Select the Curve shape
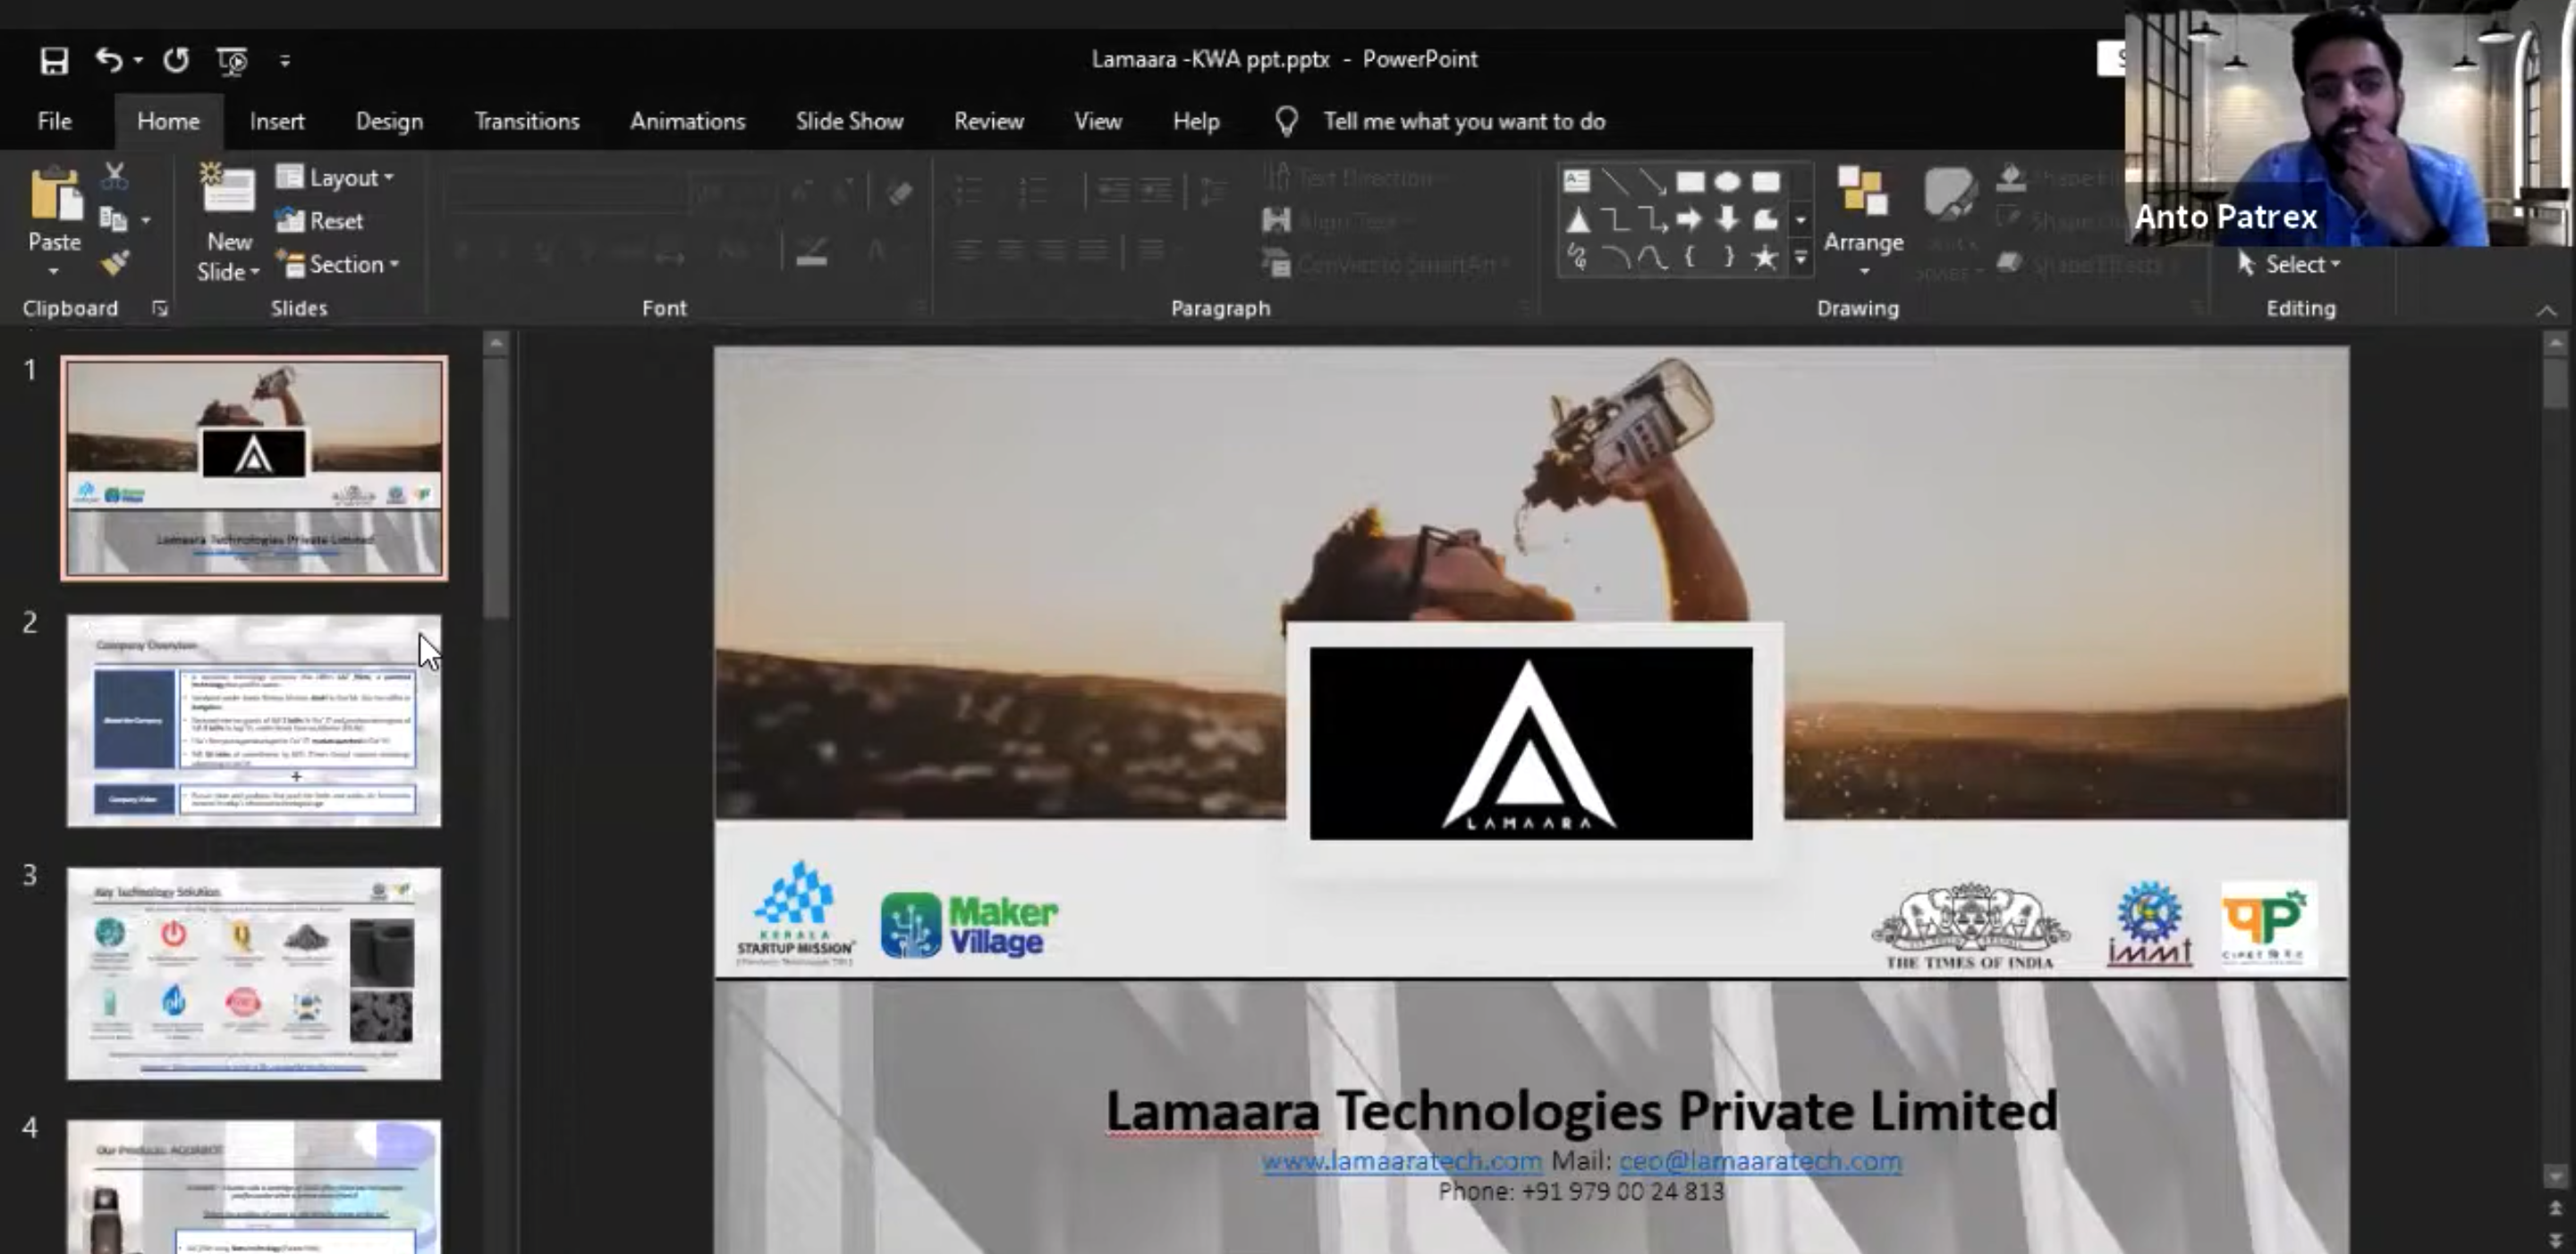Image resolution: width=2576 pixels, height=1254 pixels. coord(1652,257)
